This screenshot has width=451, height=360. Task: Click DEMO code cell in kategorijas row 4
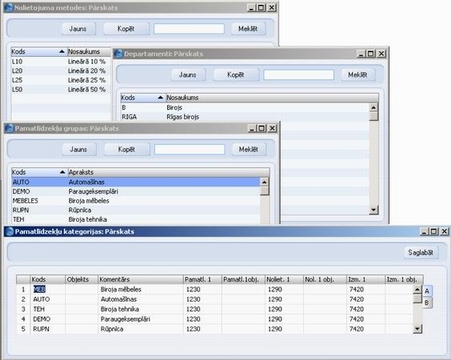[48, 319]
